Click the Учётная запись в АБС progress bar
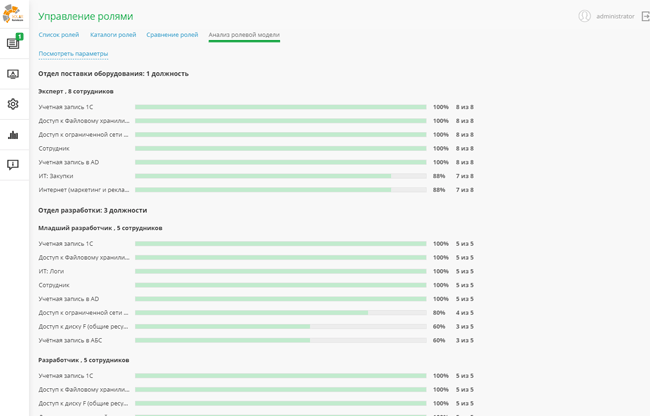Viewport: 650px width, 416px height. point(279,340)
